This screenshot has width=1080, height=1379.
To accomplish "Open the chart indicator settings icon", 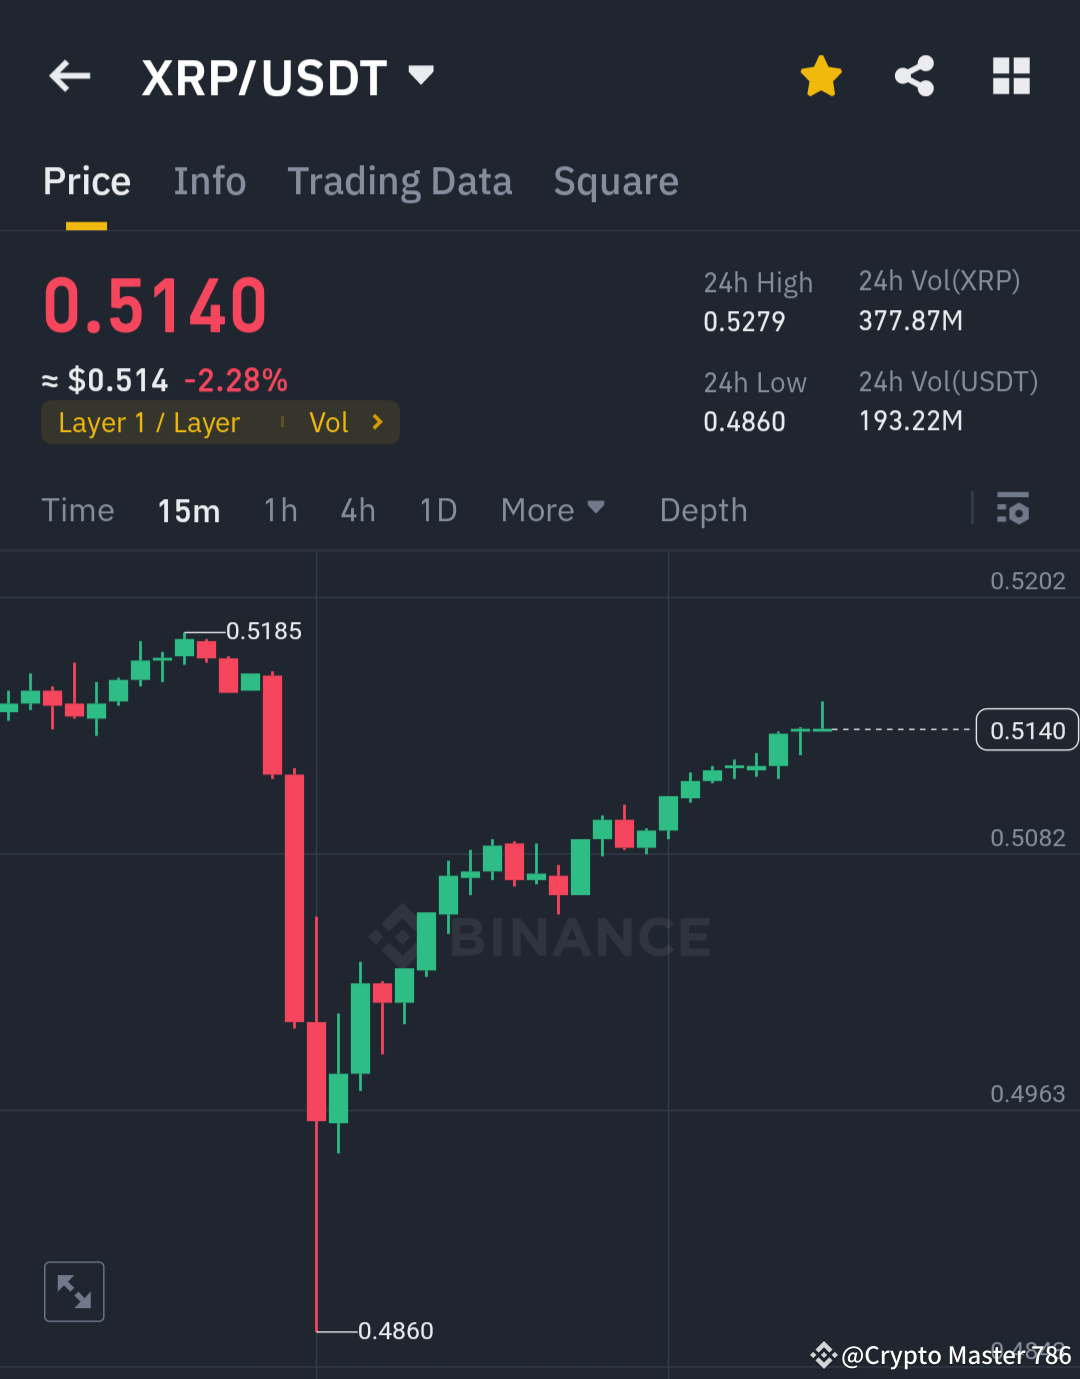I will click(1014, 510).
